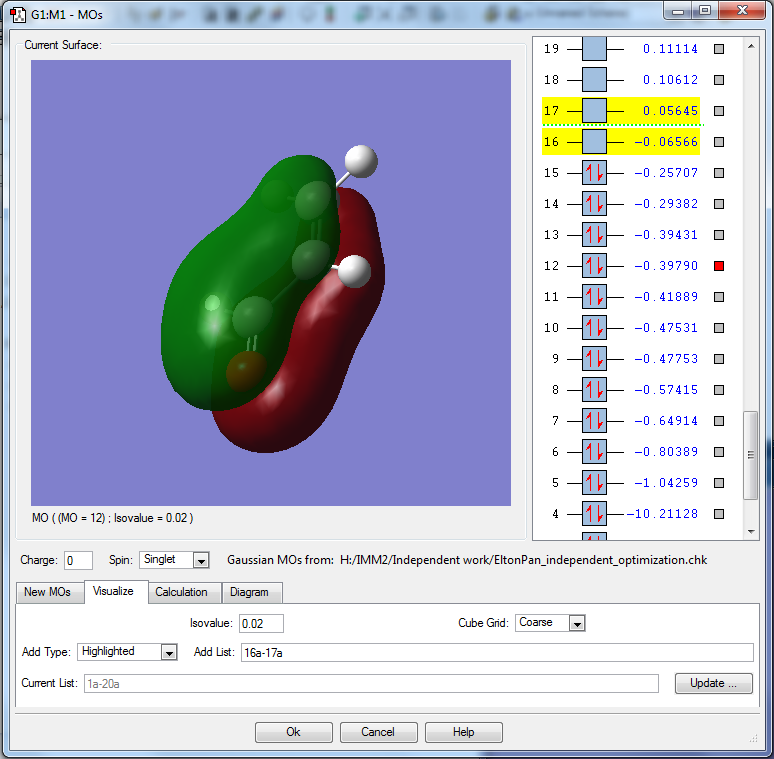Click energy value -0.25707 of orbital 15
The height and width of the screenshot is (759, 774).
pos(666,173)
